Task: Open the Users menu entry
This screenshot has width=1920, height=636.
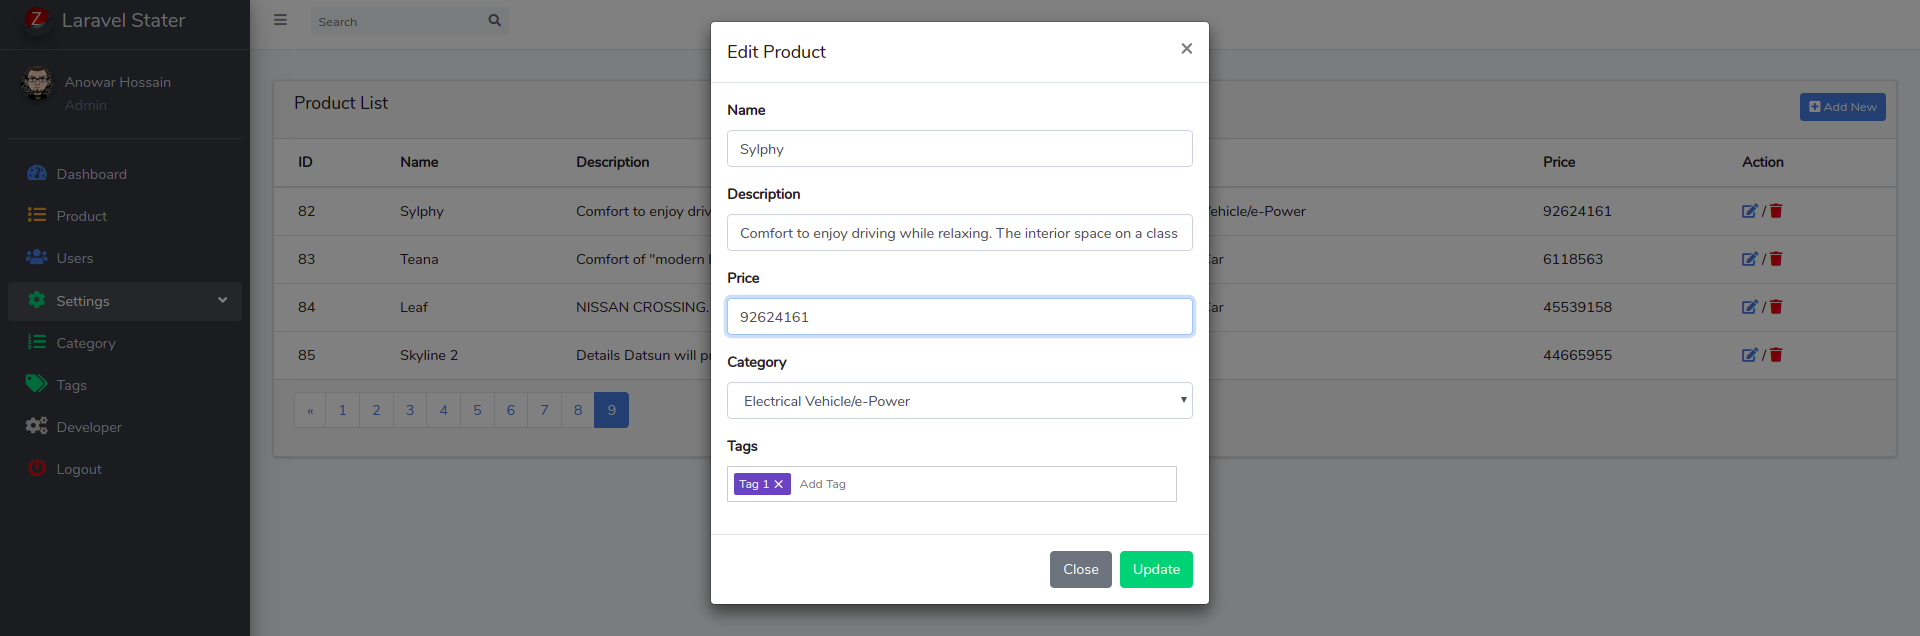Action: point(75,257)
